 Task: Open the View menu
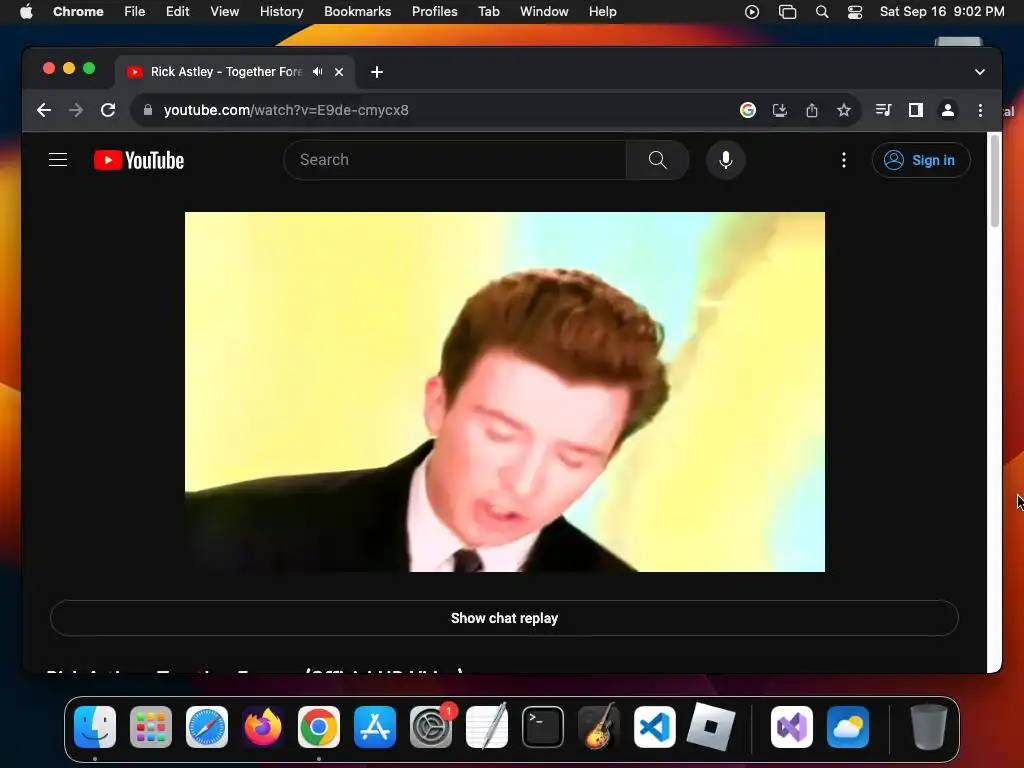pyautogui.click(x=225, y=12)
